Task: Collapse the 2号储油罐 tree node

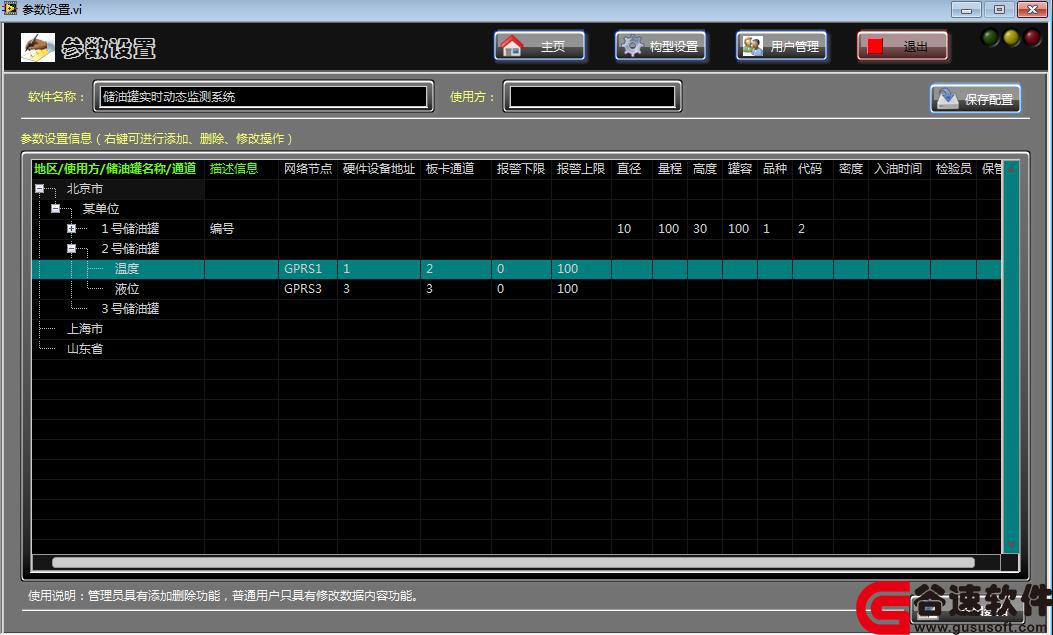Action: point(72,248)
